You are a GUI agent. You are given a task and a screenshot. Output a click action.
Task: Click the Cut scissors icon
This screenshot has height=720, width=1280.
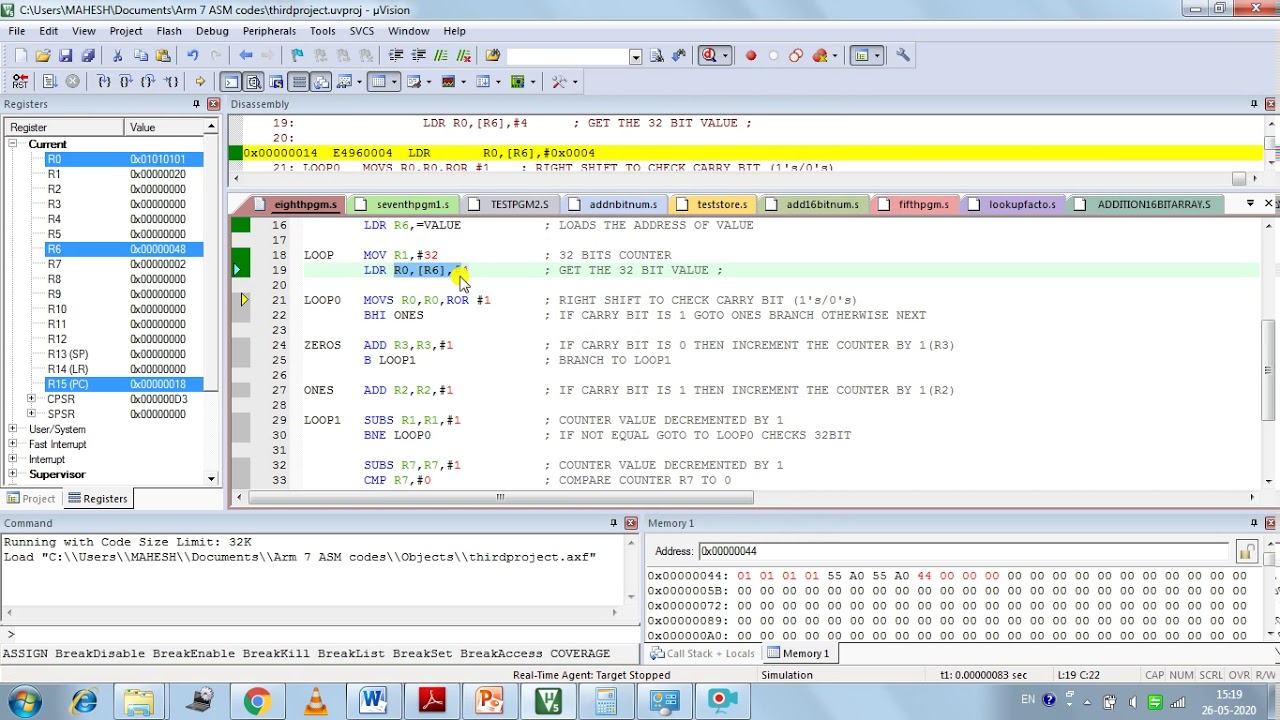[x=117, y=56]
